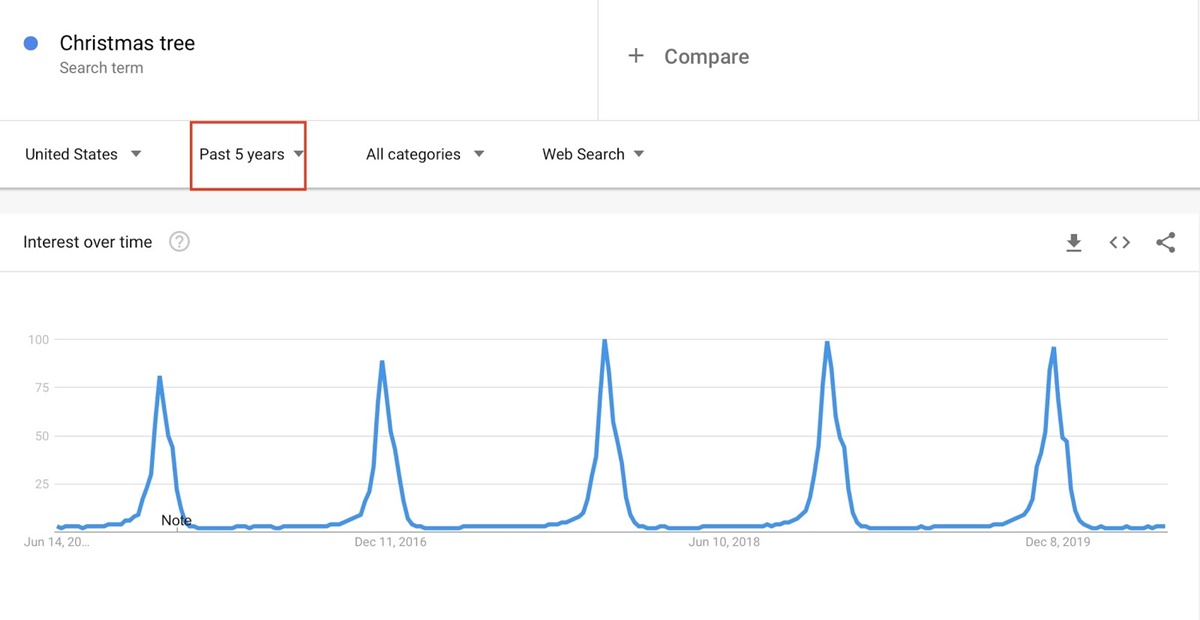Open the All categories dropdown
The width and height of the screenshot is (1200, 620).
pos(425,154)
